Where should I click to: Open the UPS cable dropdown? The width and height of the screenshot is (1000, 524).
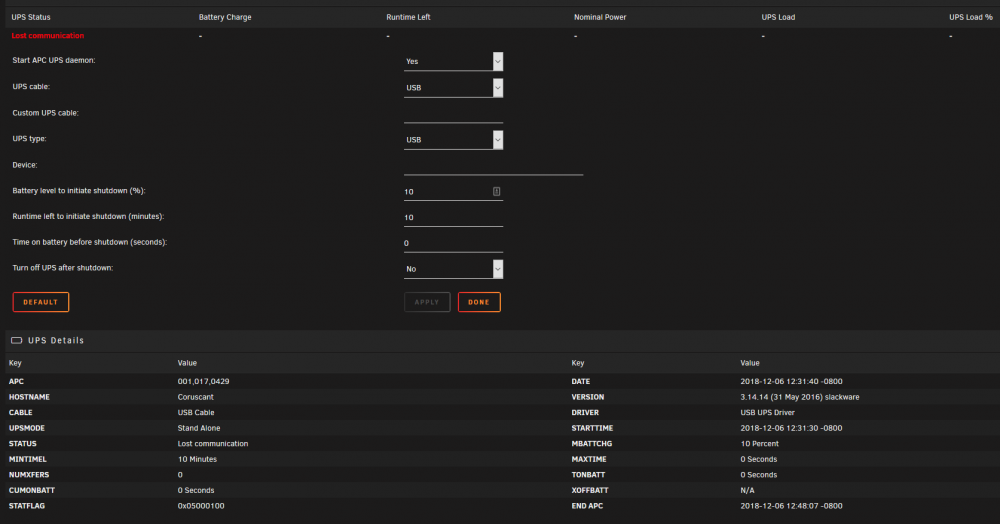[453, 88]
